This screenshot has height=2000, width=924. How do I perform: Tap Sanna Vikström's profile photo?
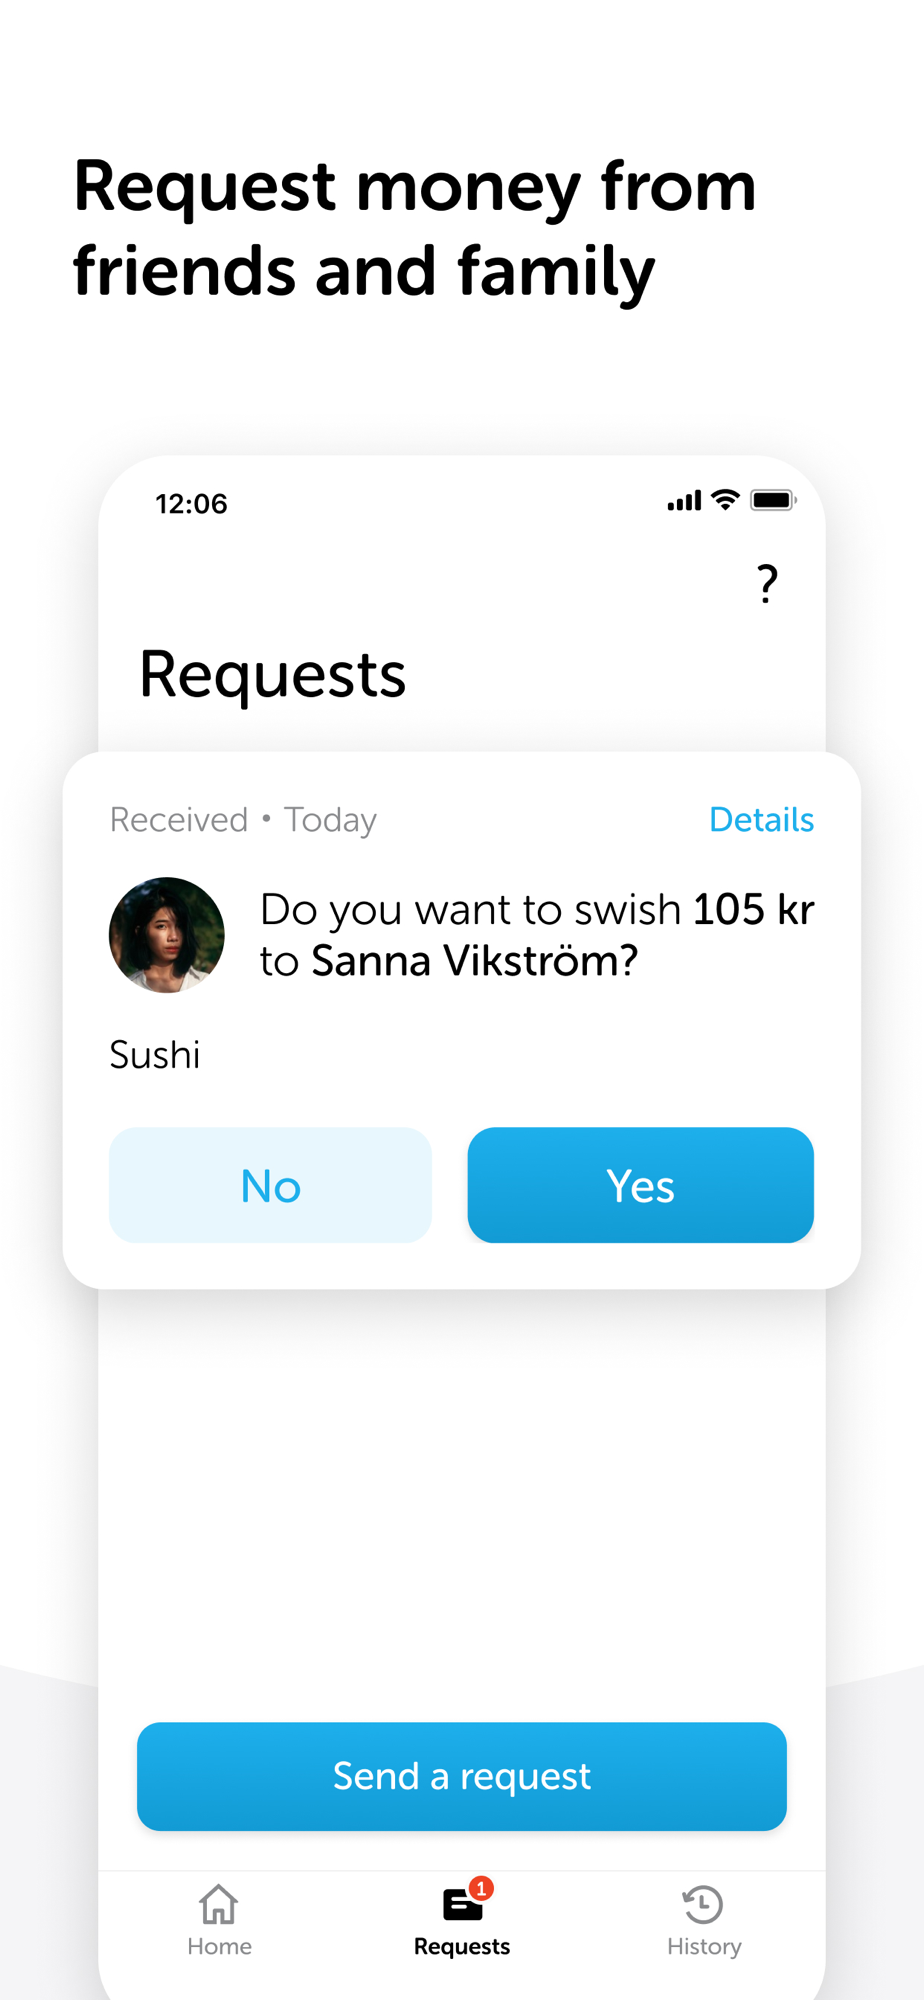[167, 935]
